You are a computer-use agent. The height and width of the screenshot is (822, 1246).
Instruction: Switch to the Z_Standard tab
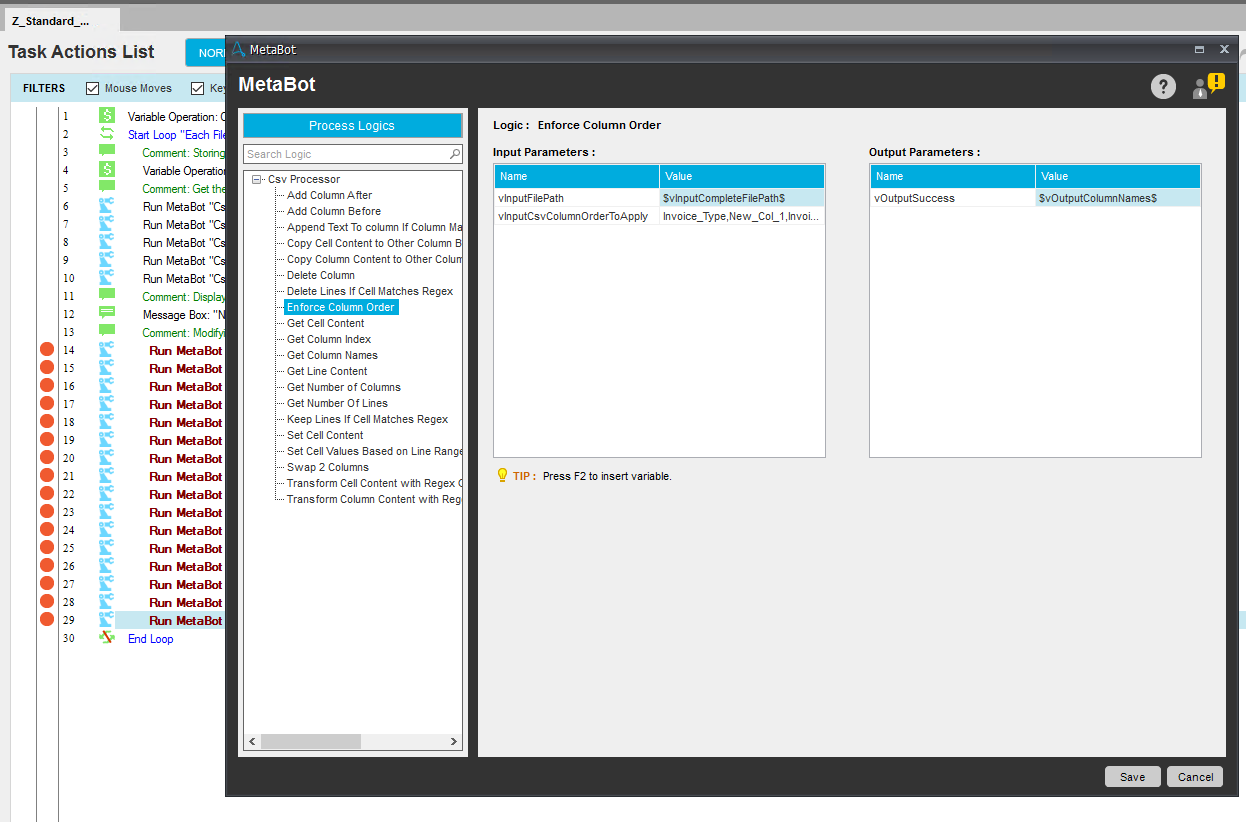61,20
